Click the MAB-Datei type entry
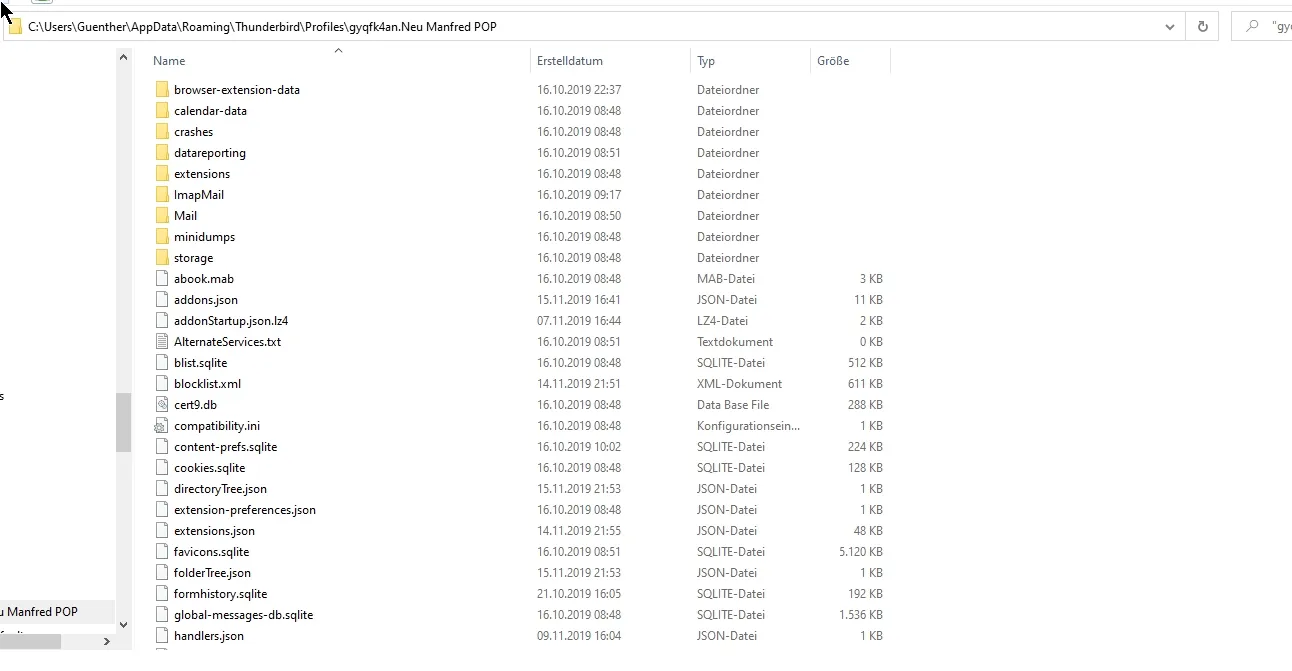The height and width of the screenshot is (671, 1292). [x=726, y=279]
